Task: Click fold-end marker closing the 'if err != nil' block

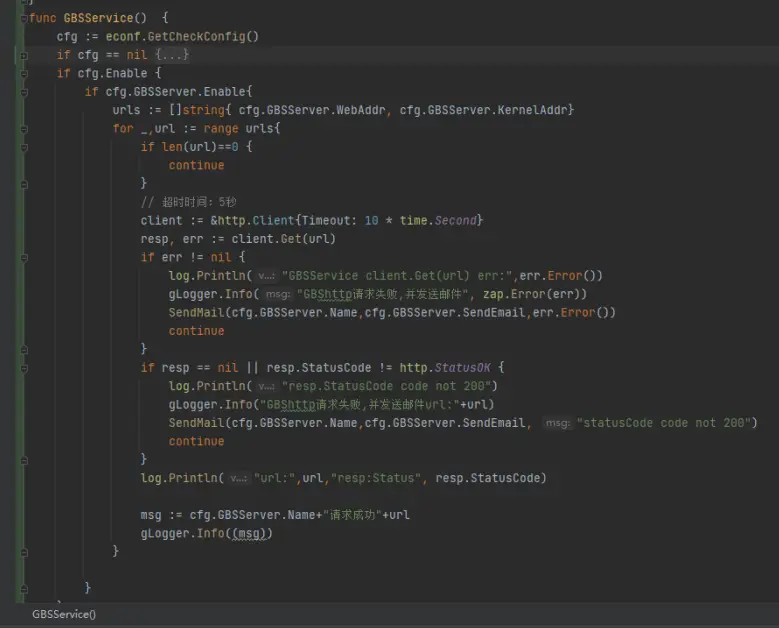Action: pos(22,349)
